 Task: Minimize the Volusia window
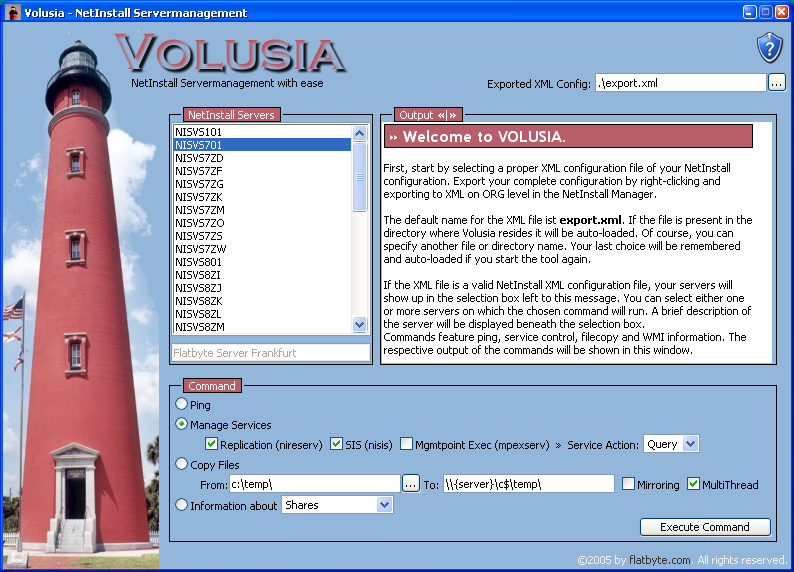coord(749,12)
